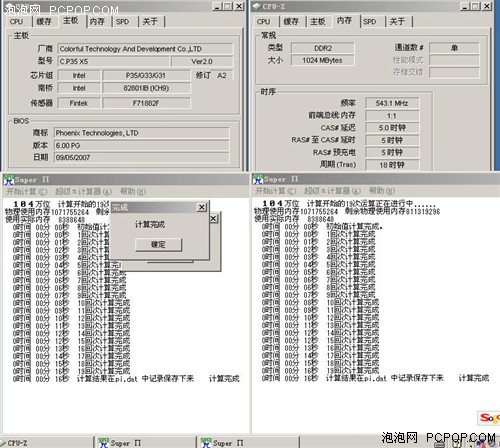Open the first Super Pi taskbar button
This screenshot has width=500, height=448.
coord(120,443)
